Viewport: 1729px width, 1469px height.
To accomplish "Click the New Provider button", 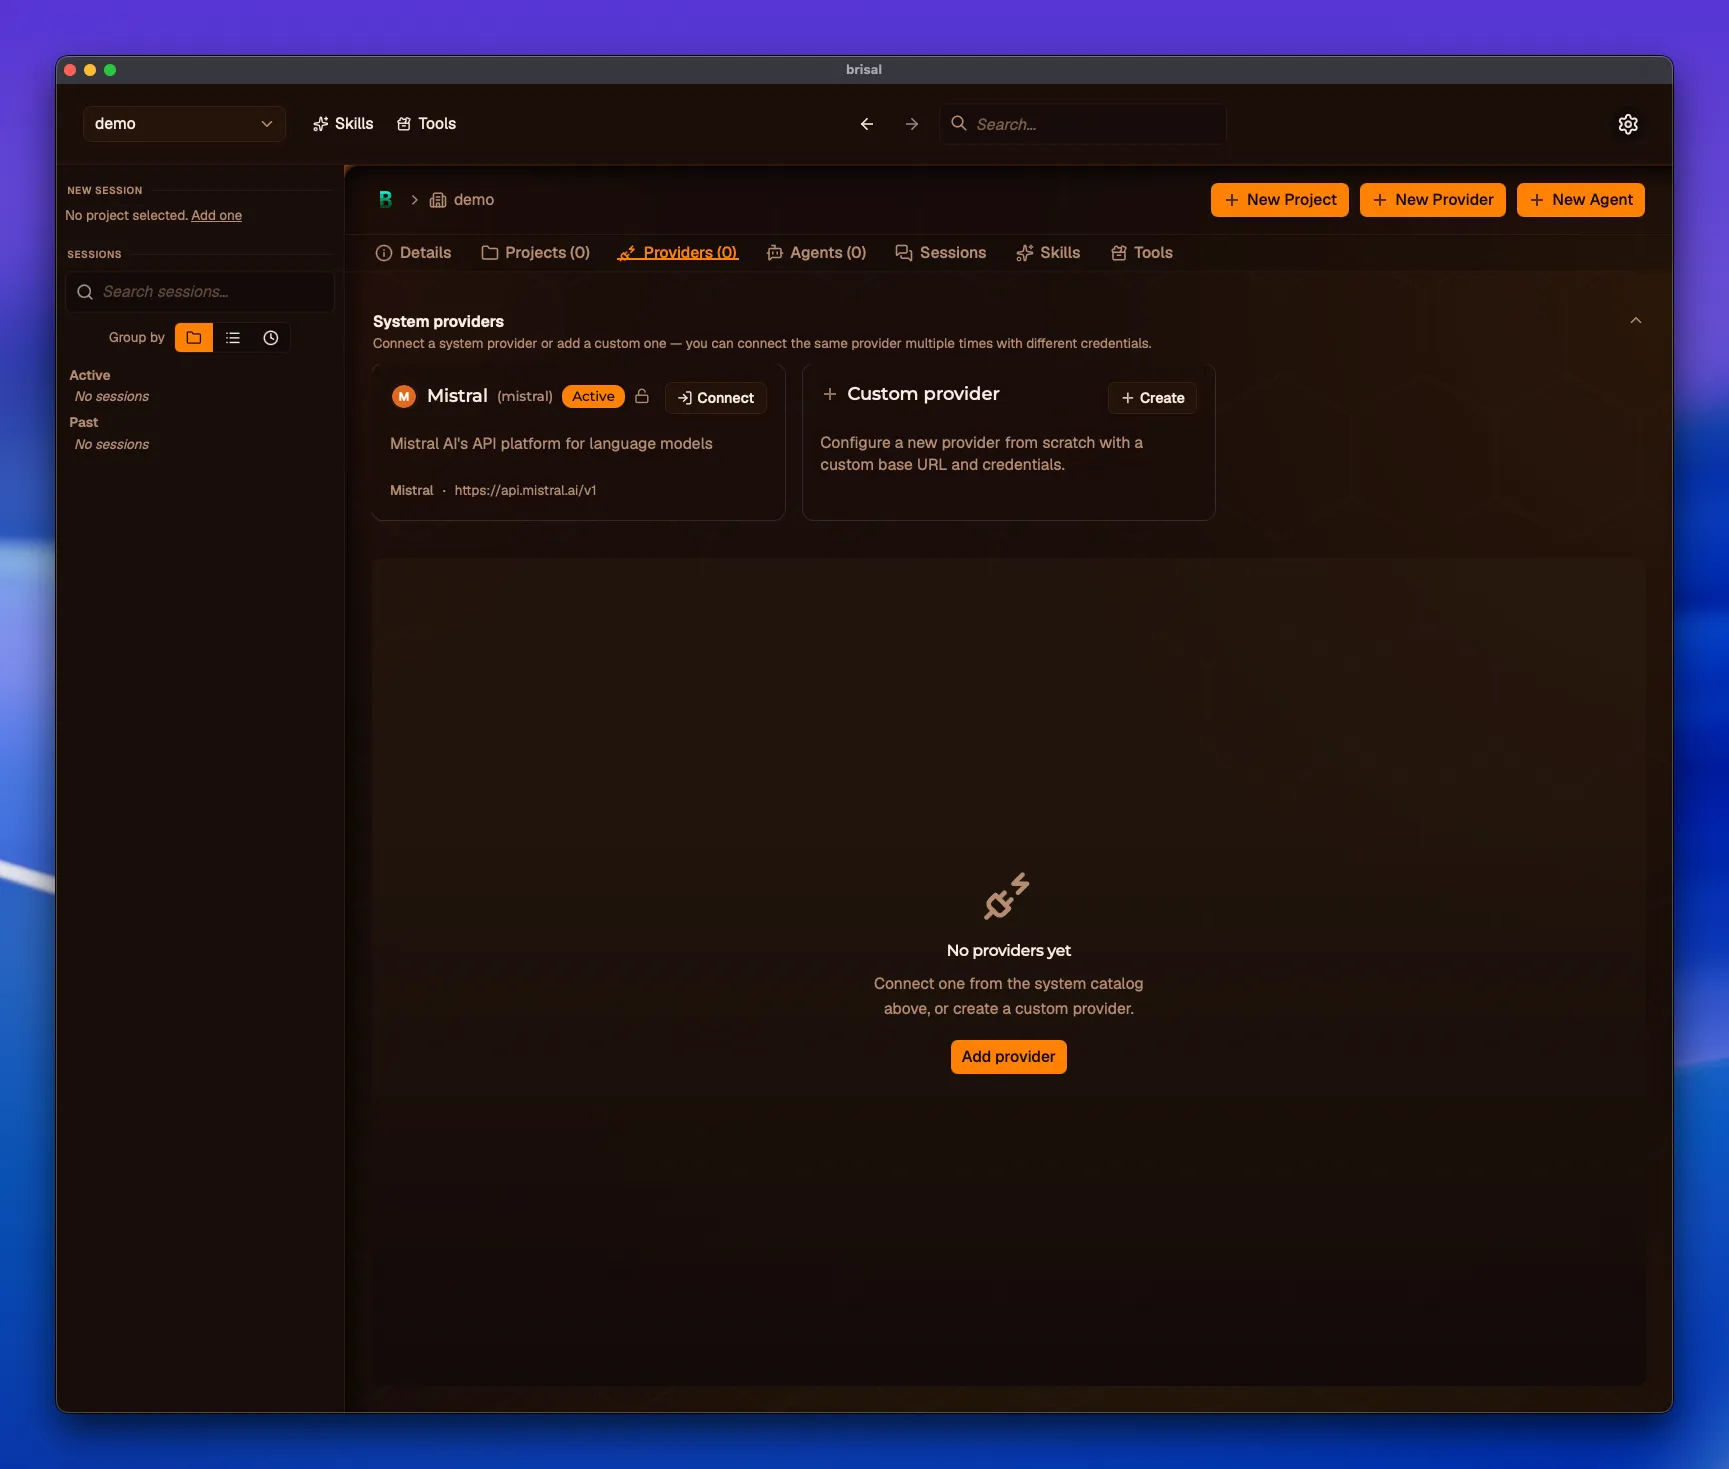I will point(1433,200).
